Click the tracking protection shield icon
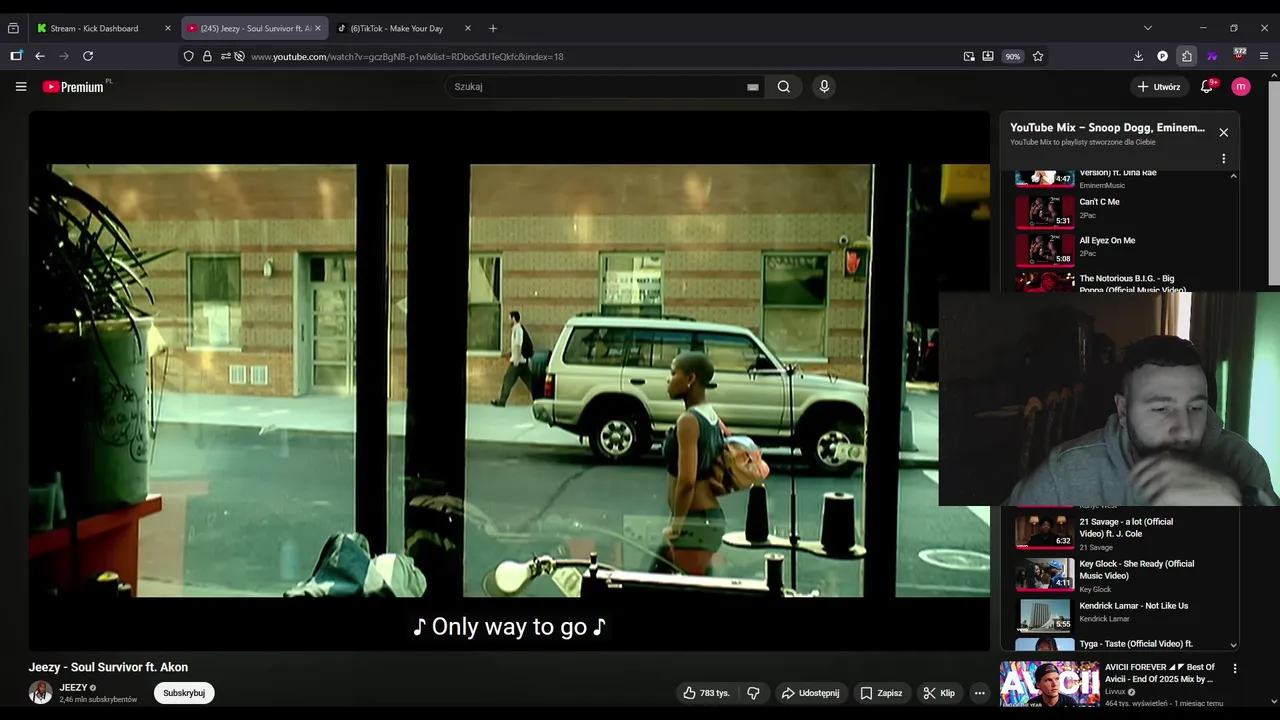 click(x=188, y=56)
